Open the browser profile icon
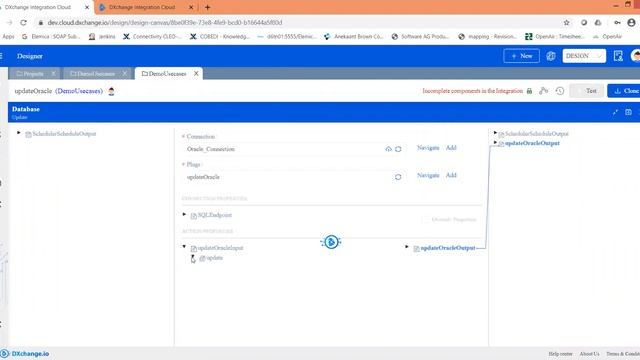Screen dimensions: 640x360 click(x=631, y=23)
